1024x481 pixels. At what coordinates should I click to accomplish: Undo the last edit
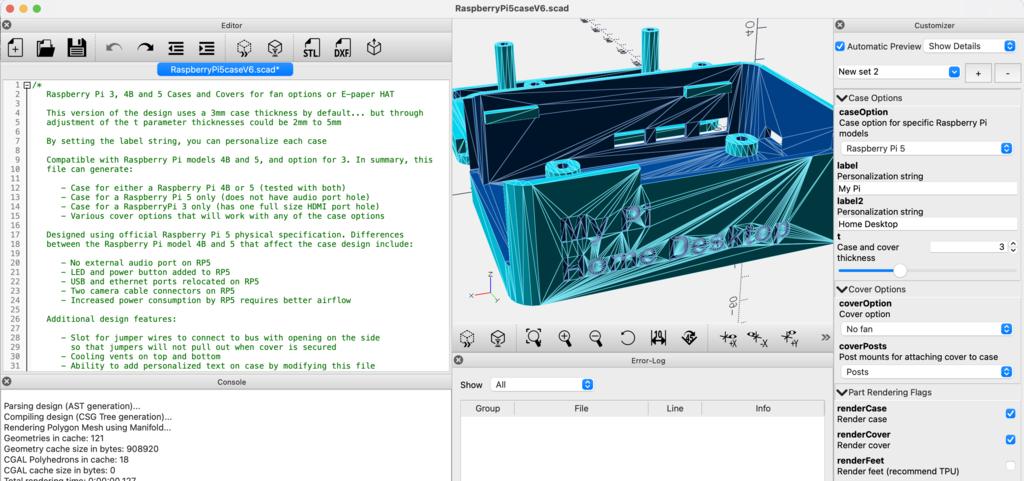tap(114, 48)
